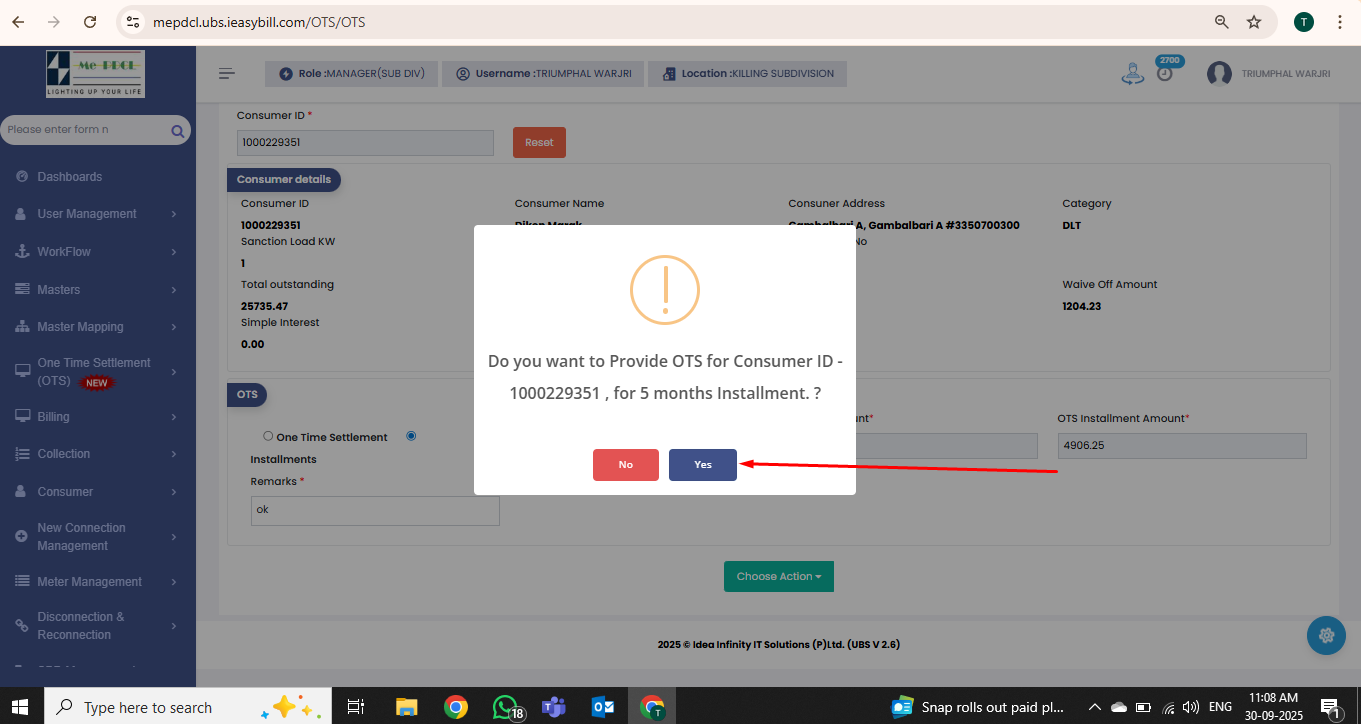
Task: Expand New Connection Management chevron
Action: coord(174,537)
